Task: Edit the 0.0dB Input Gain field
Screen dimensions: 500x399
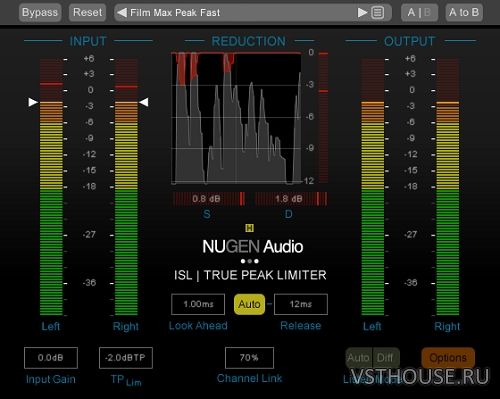Action: click(51, 358)
